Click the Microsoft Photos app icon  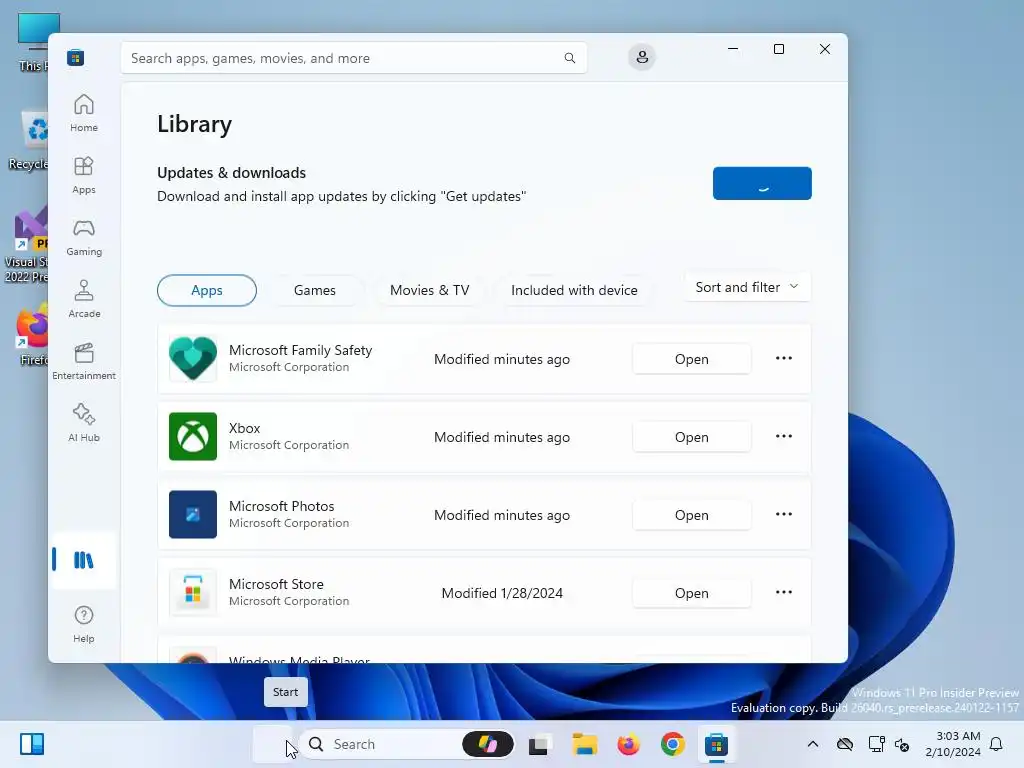click(193, 514)
